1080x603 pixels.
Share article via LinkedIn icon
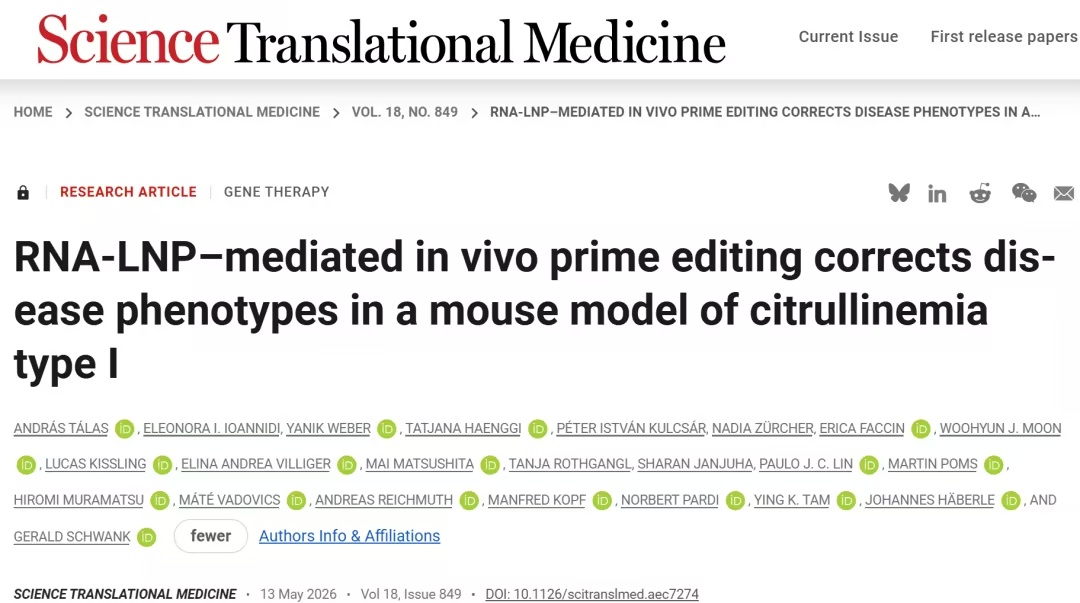point(937,194)
